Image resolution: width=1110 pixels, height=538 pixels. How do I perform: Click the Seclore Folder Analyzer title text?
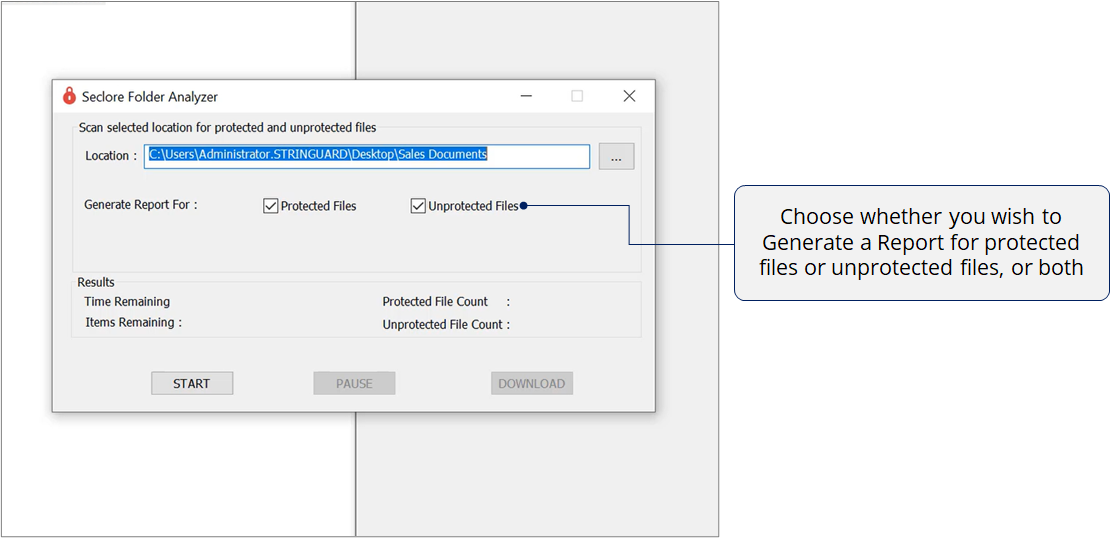click(x=150, y=97)
